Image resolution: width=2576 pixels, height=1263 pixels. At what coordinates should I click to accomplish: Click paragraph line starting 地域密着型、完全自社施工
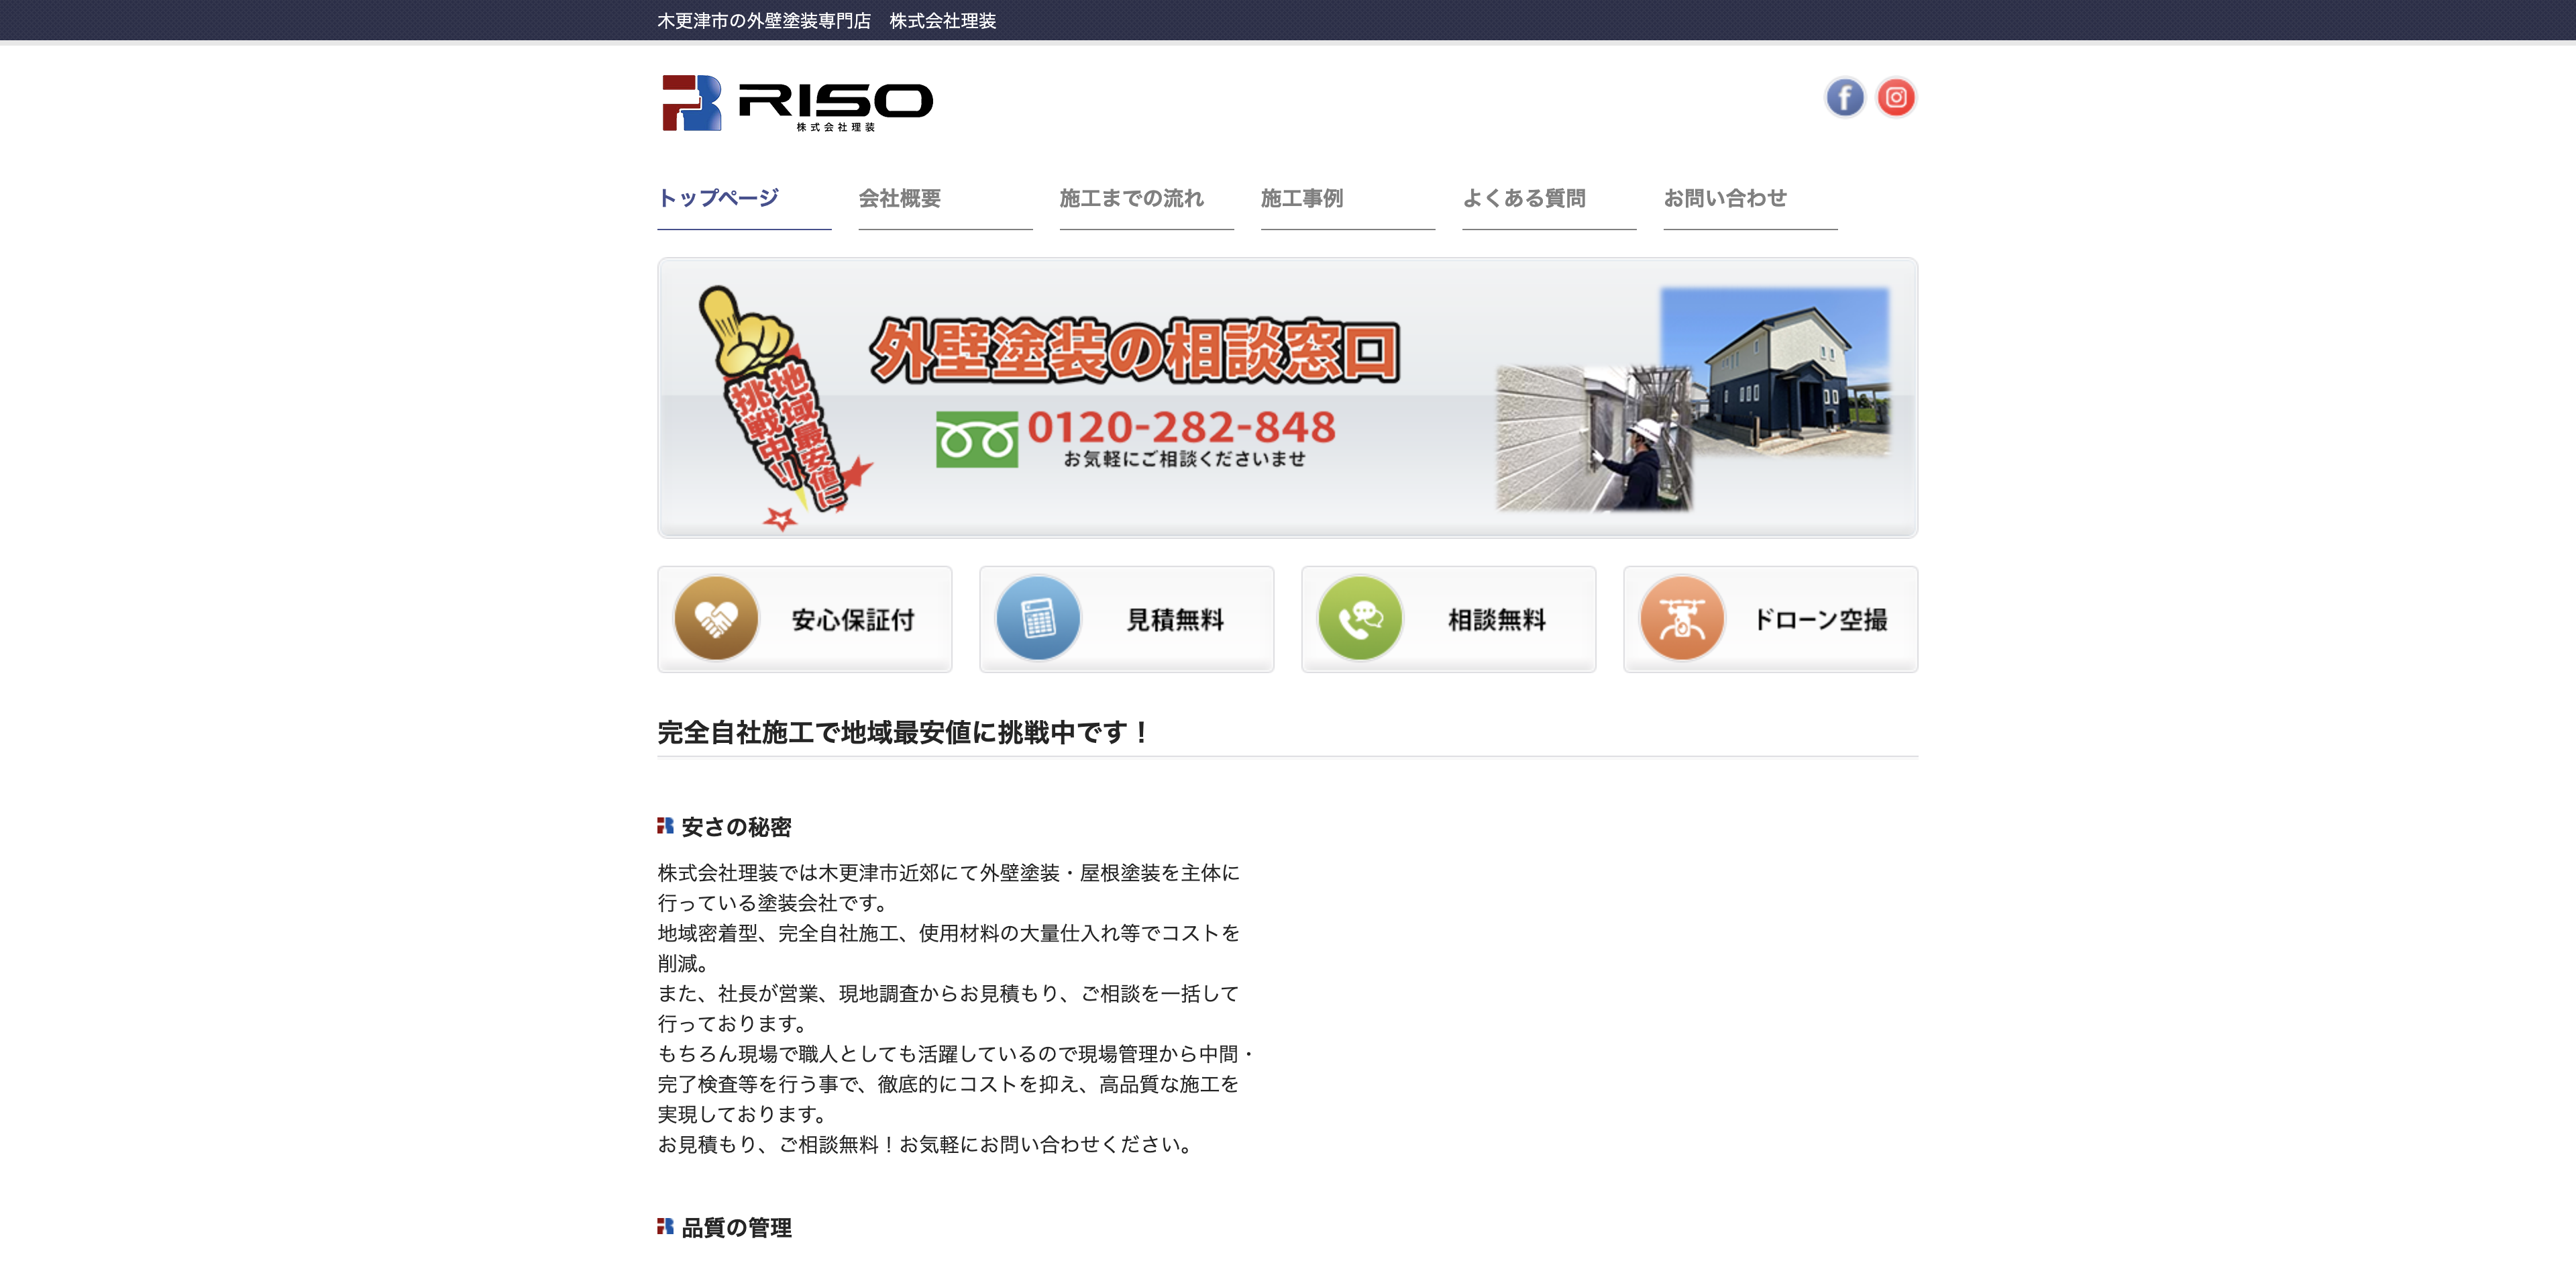click(948, 933)
